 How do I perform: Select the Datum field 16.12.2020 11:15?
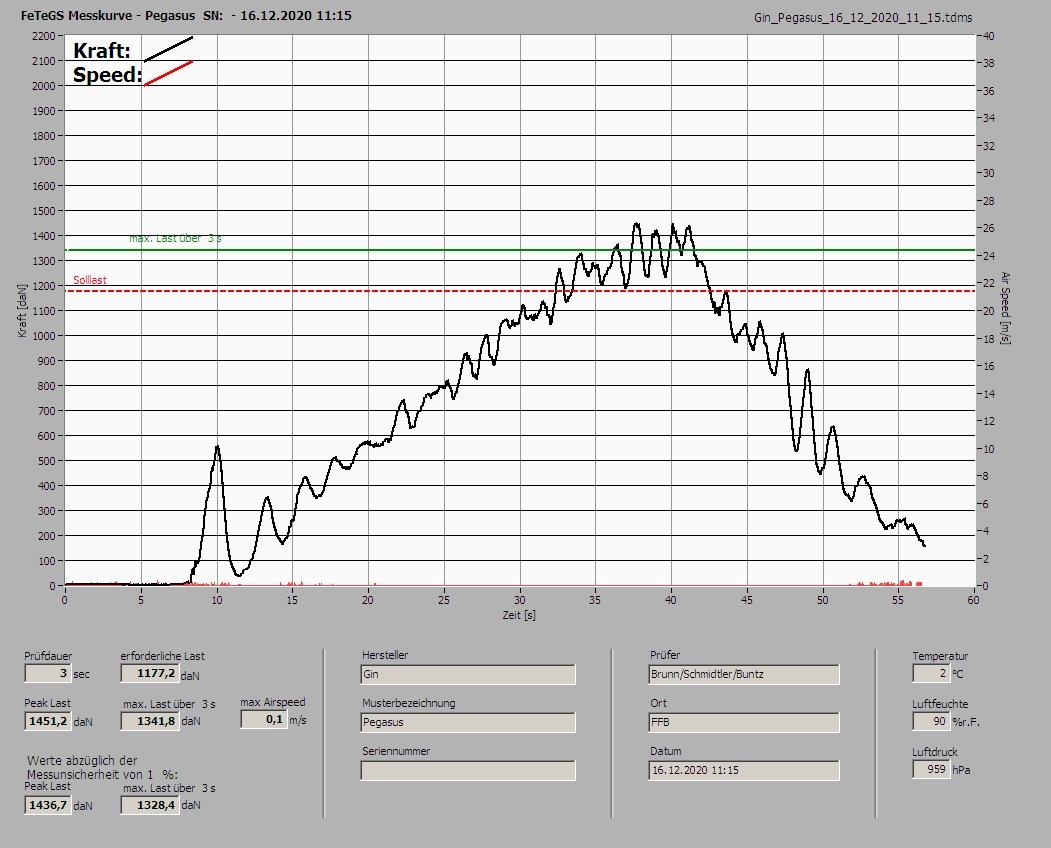pyautogui.click(x=744, y=770)
